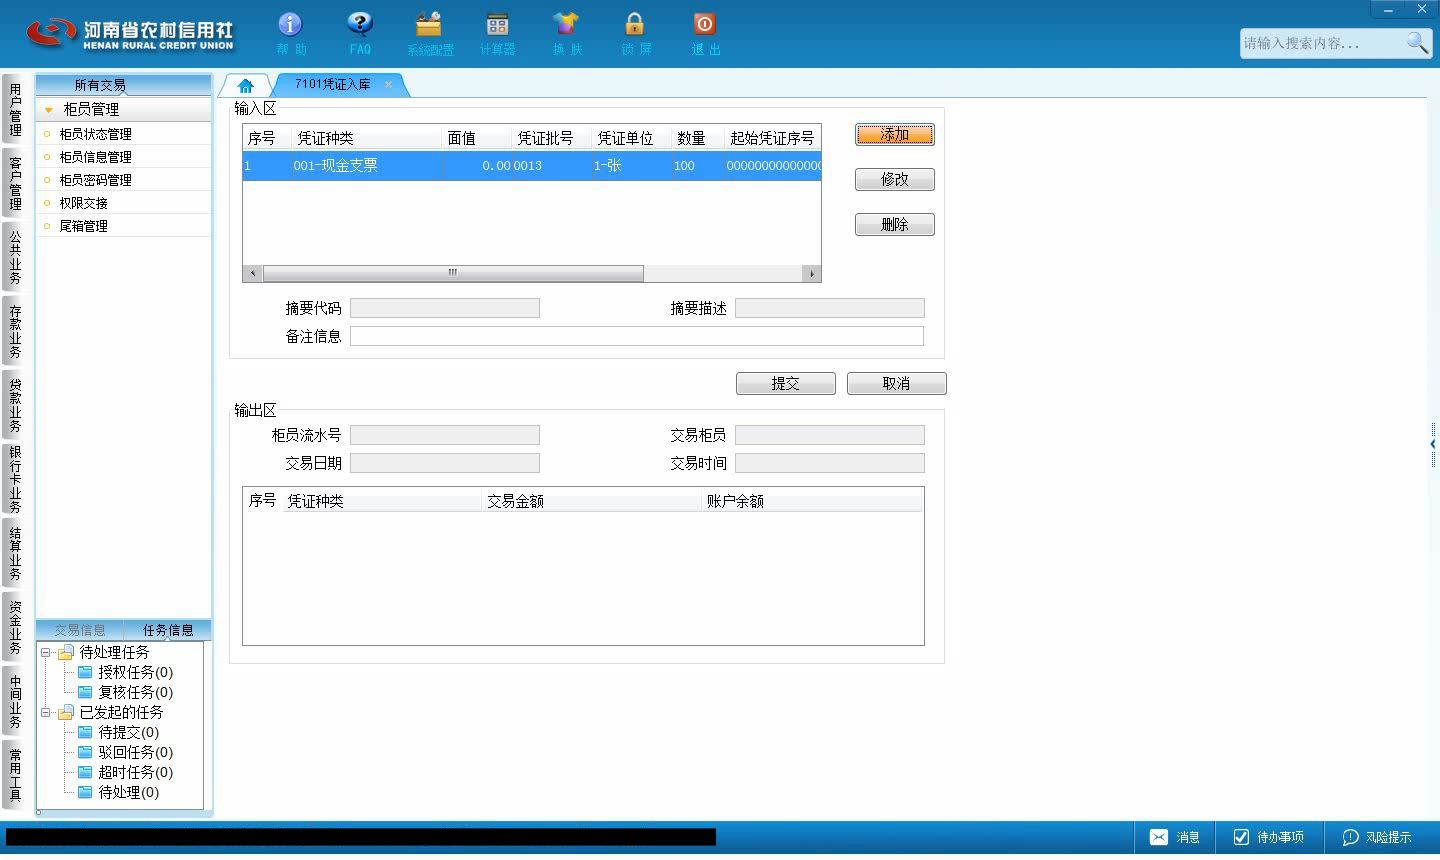Click the 取消 cancel button
This screenshot has width=1440, height=860.
896,383
